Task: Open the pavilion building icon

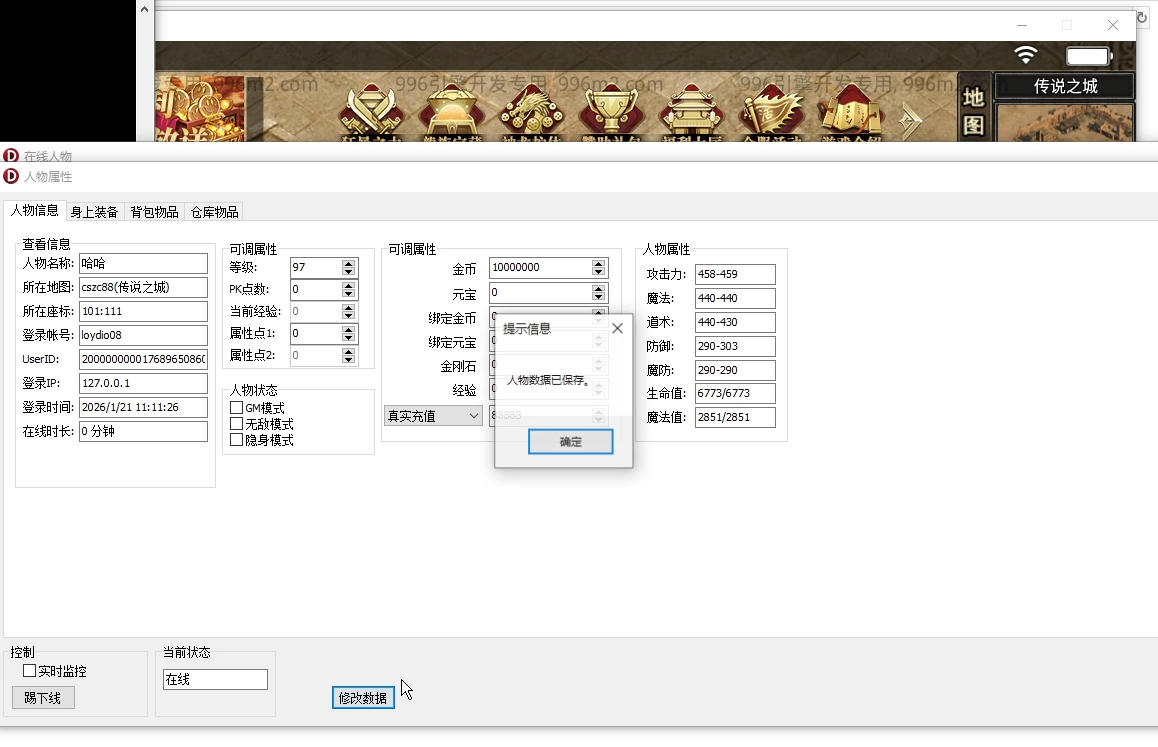Action: [690, 112]
